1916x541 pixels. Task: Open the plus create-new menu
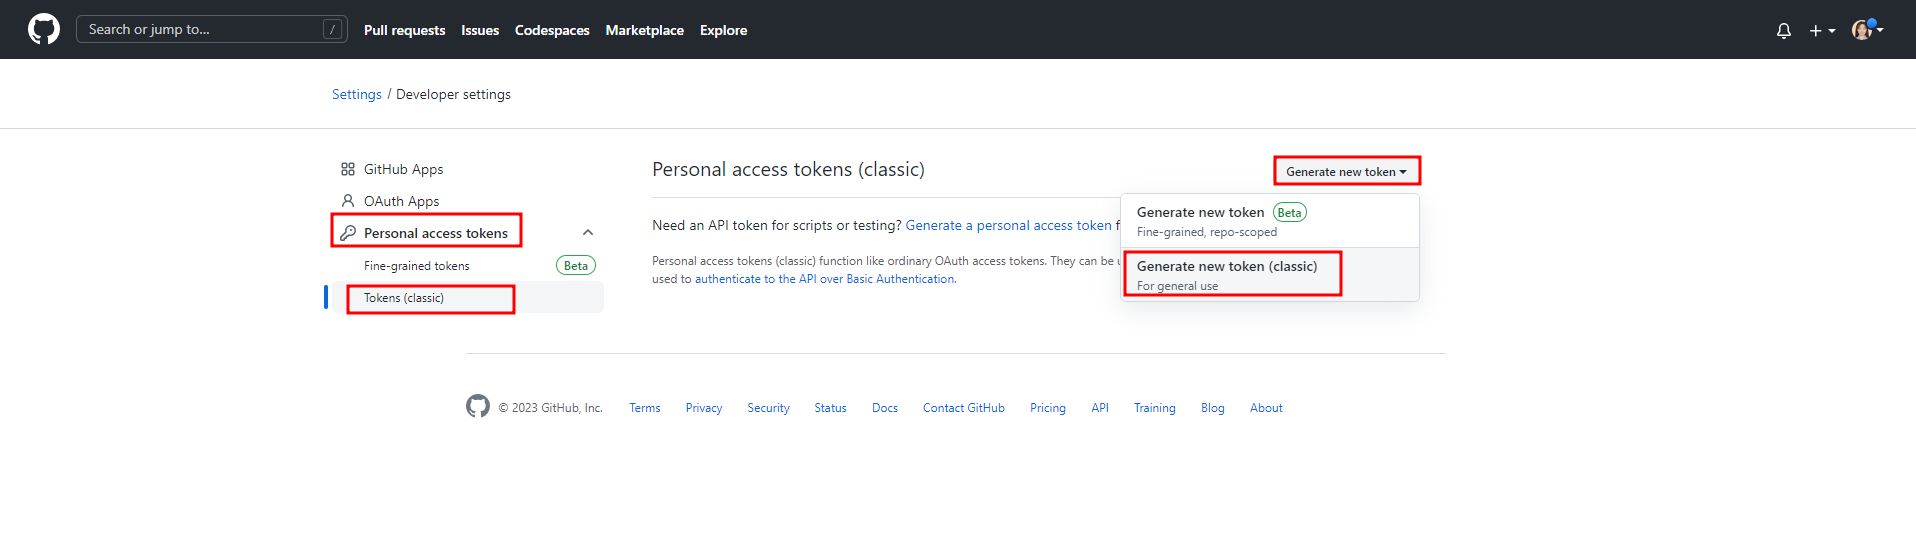point(1822,31)
